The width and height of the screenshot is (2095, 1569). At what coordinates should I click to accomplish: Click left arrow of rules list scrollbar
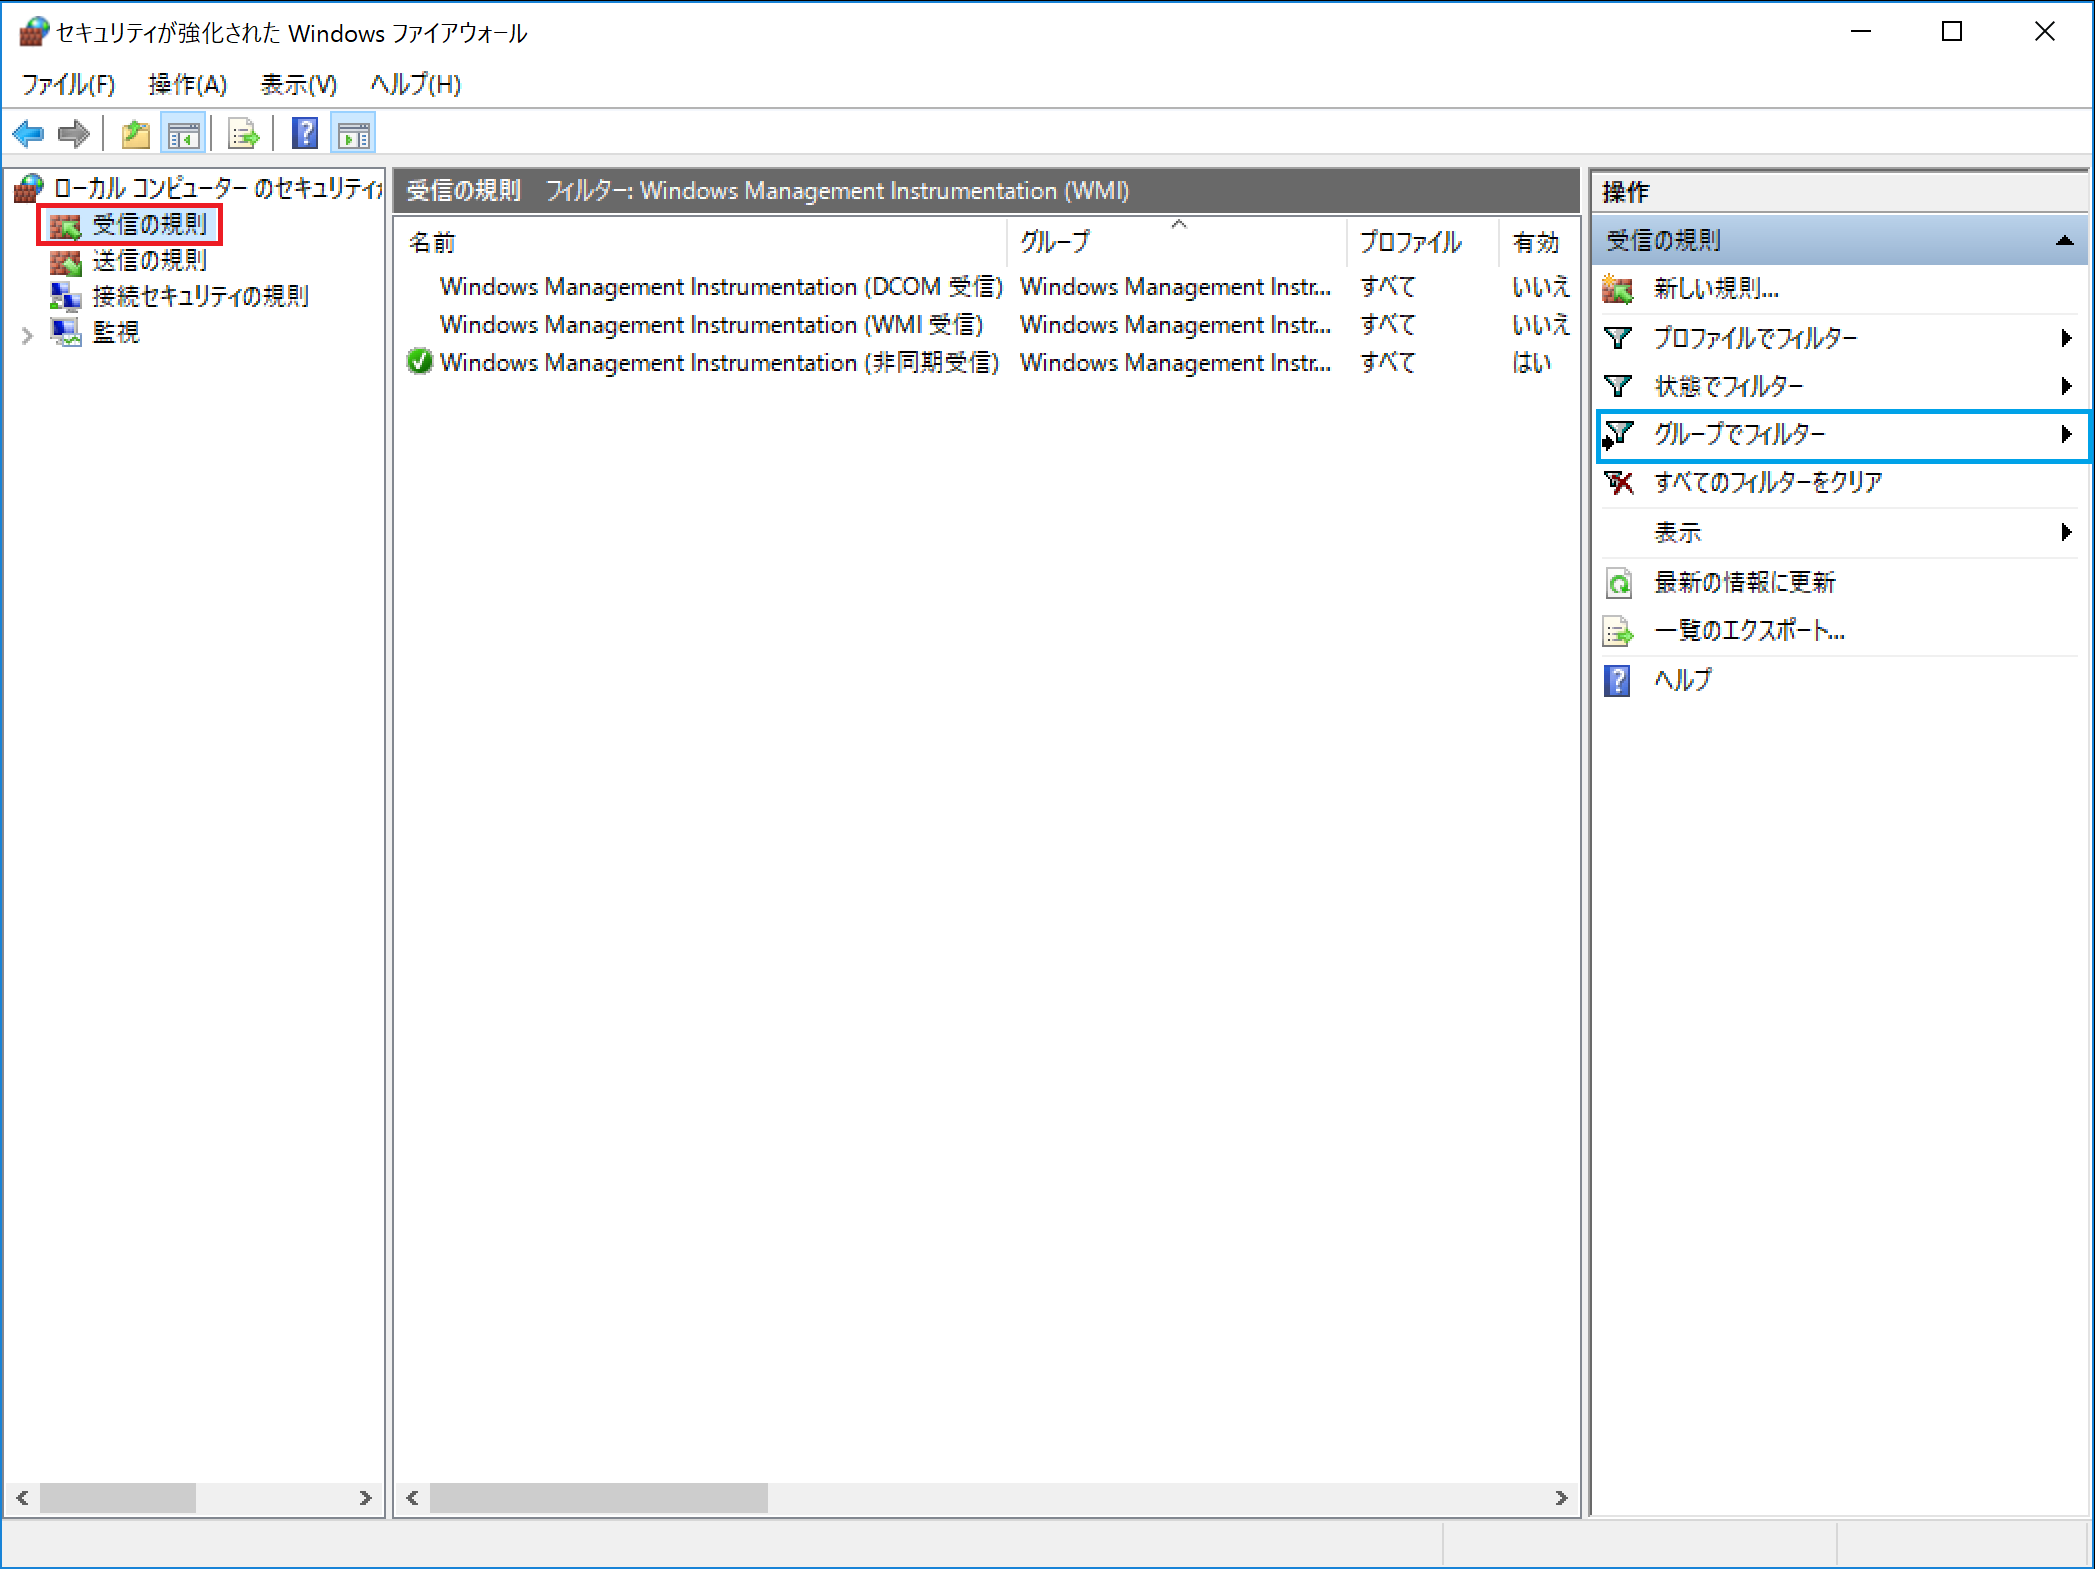[412, 1498]
